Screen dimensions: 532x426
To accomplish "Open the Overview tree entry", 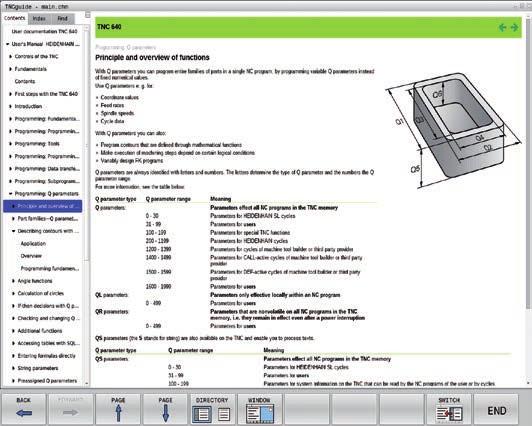I will [x=31, y=256].
